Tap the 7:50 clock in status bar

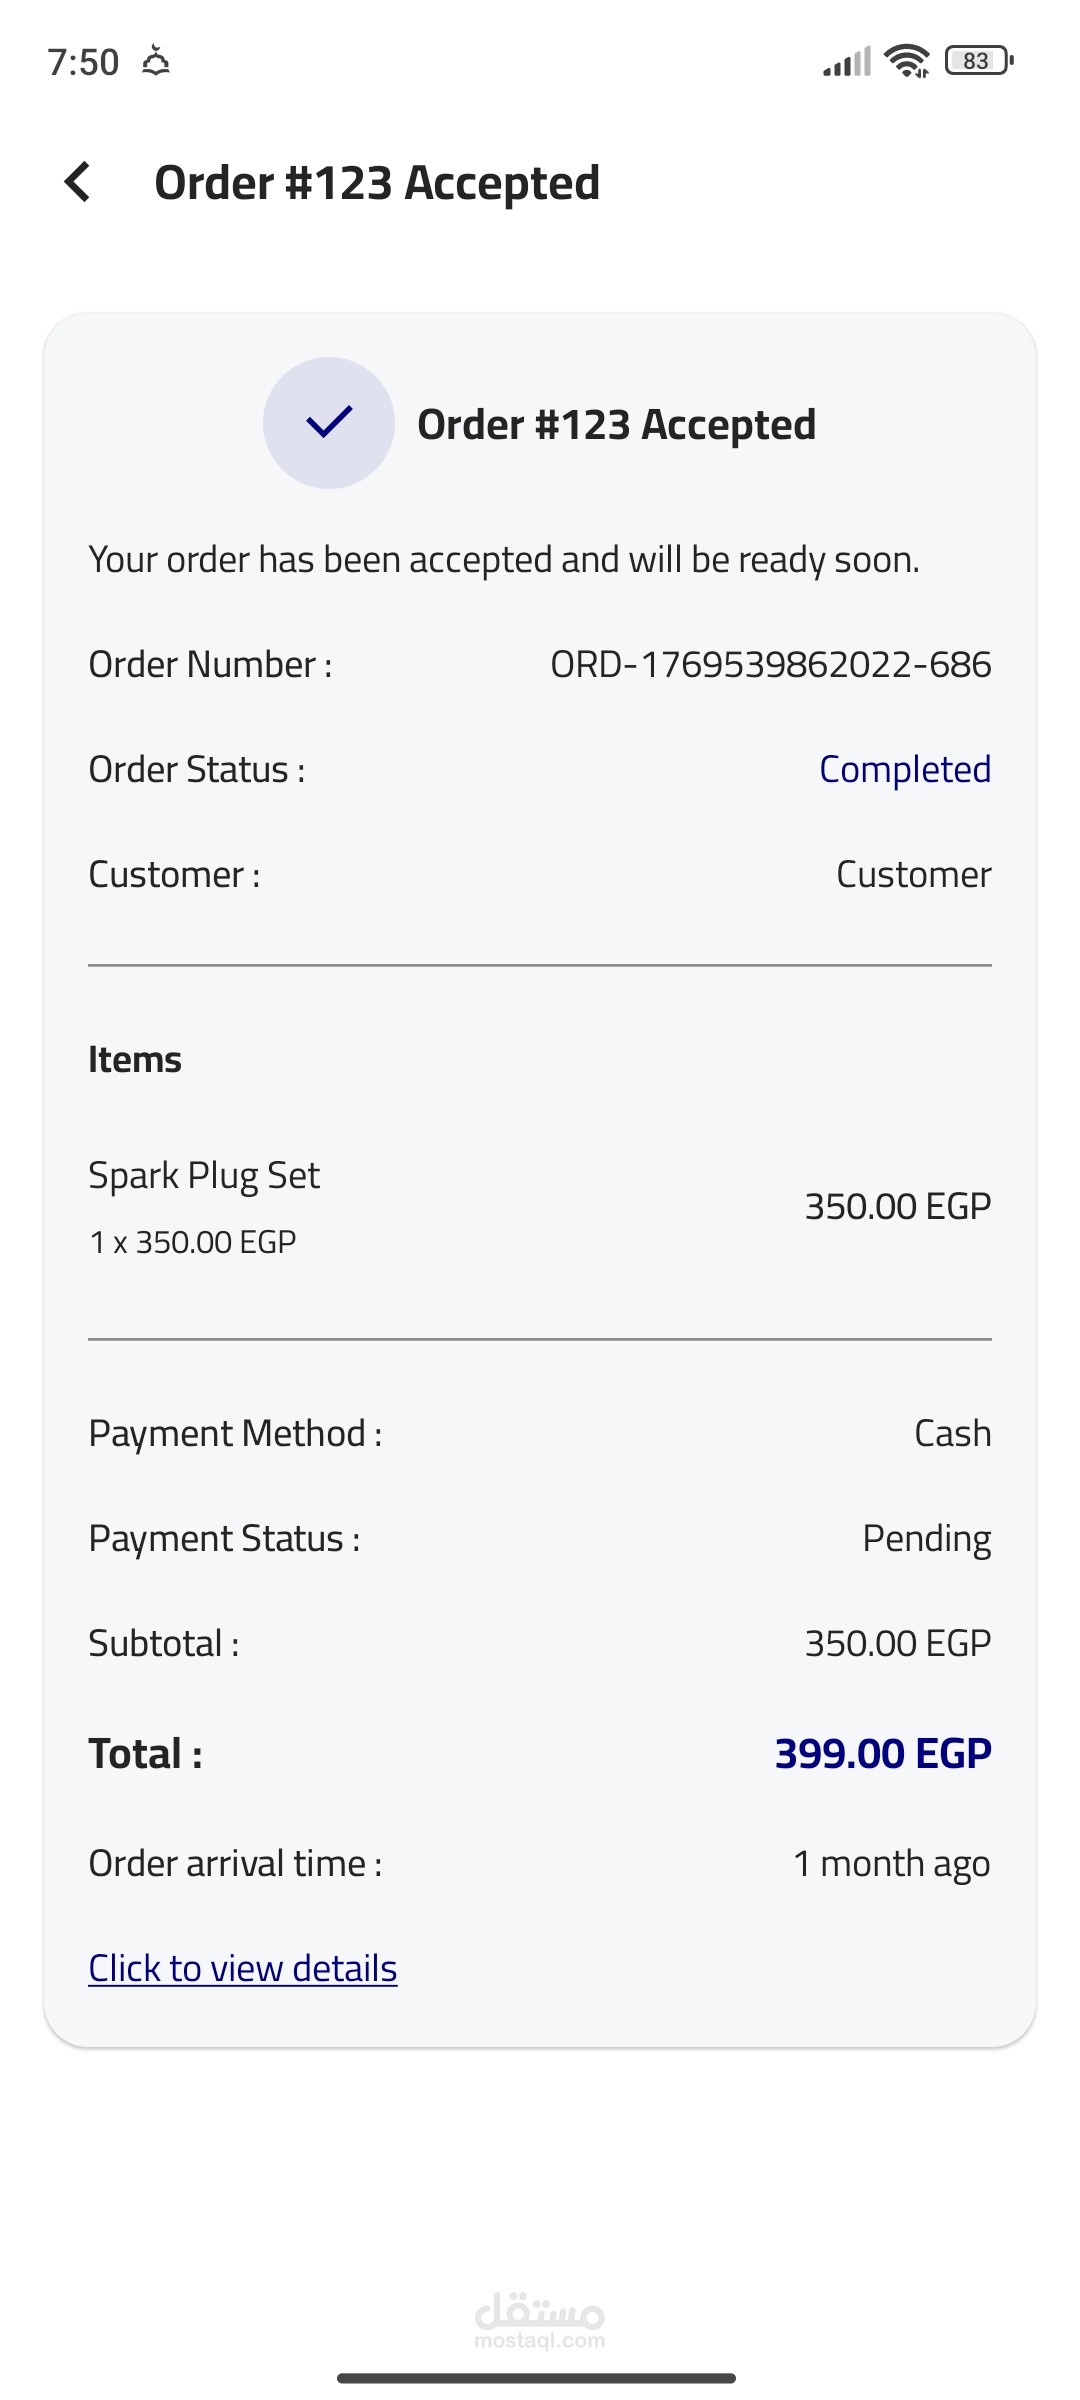click(83, 62)
